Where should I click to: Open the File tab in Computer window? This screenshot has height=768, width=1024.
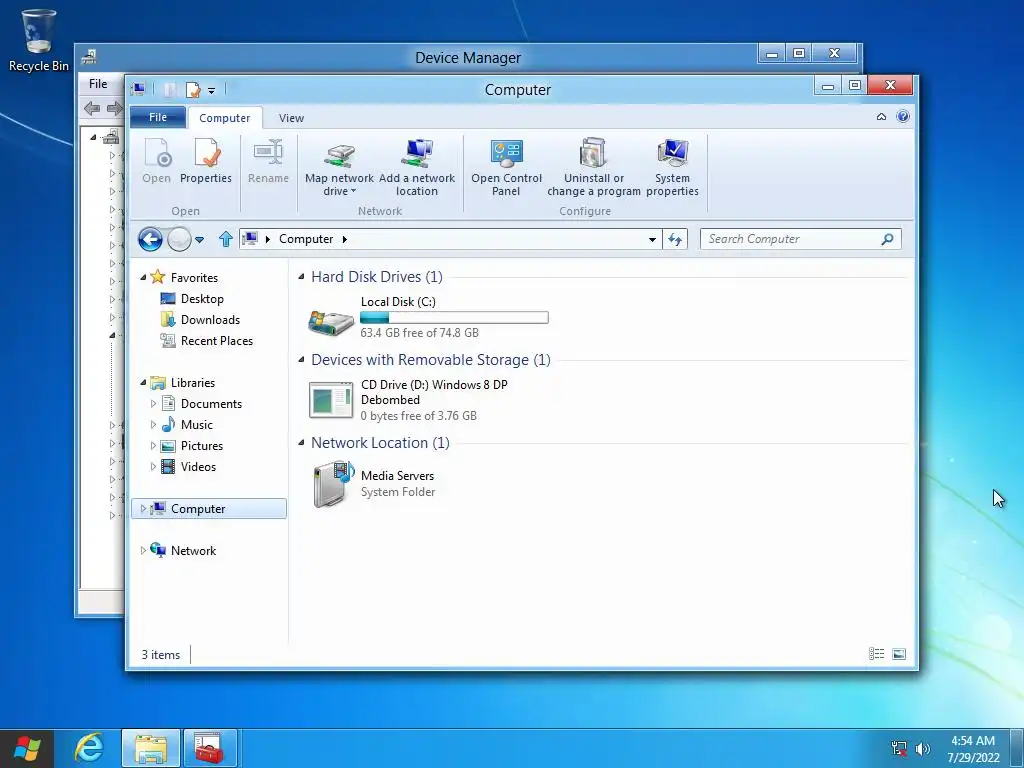157,117
